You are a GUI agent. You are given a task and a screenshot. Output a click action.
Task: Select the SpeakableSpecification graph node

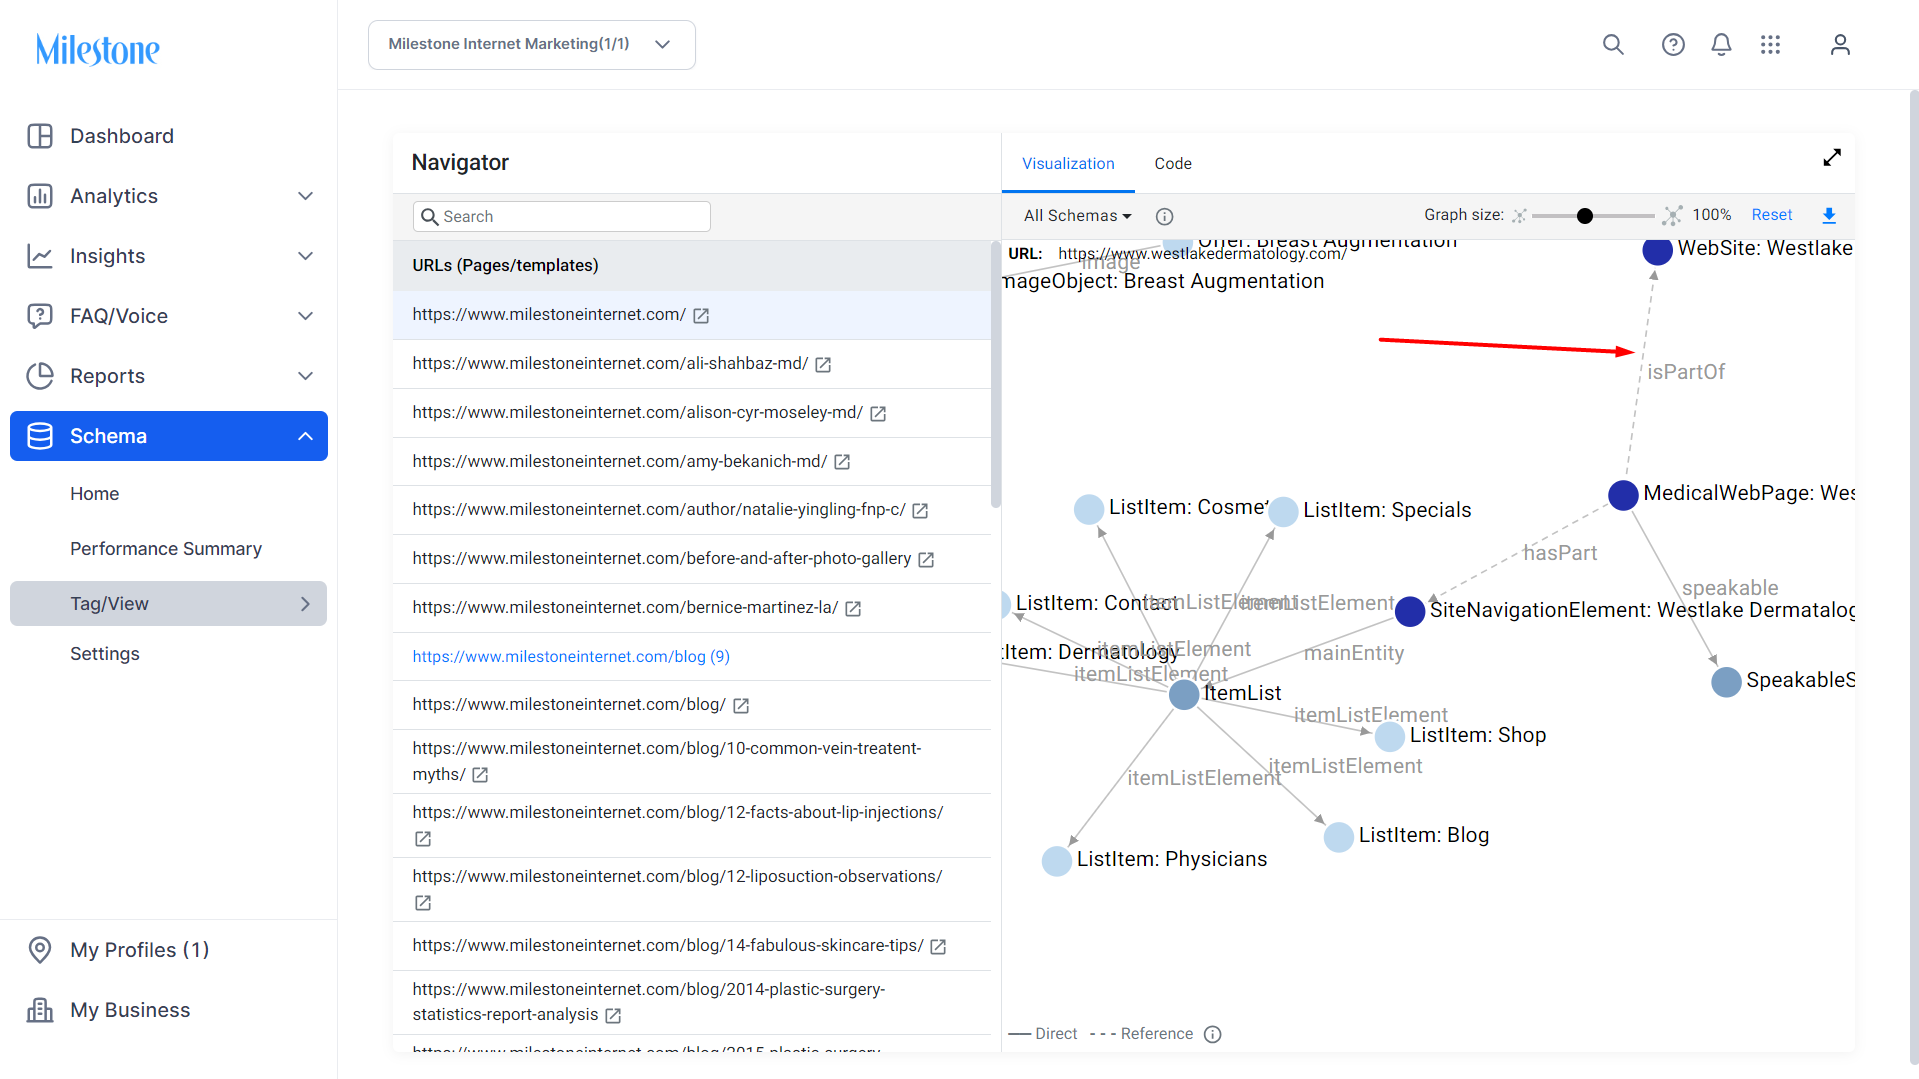(x=1727, y=682)
